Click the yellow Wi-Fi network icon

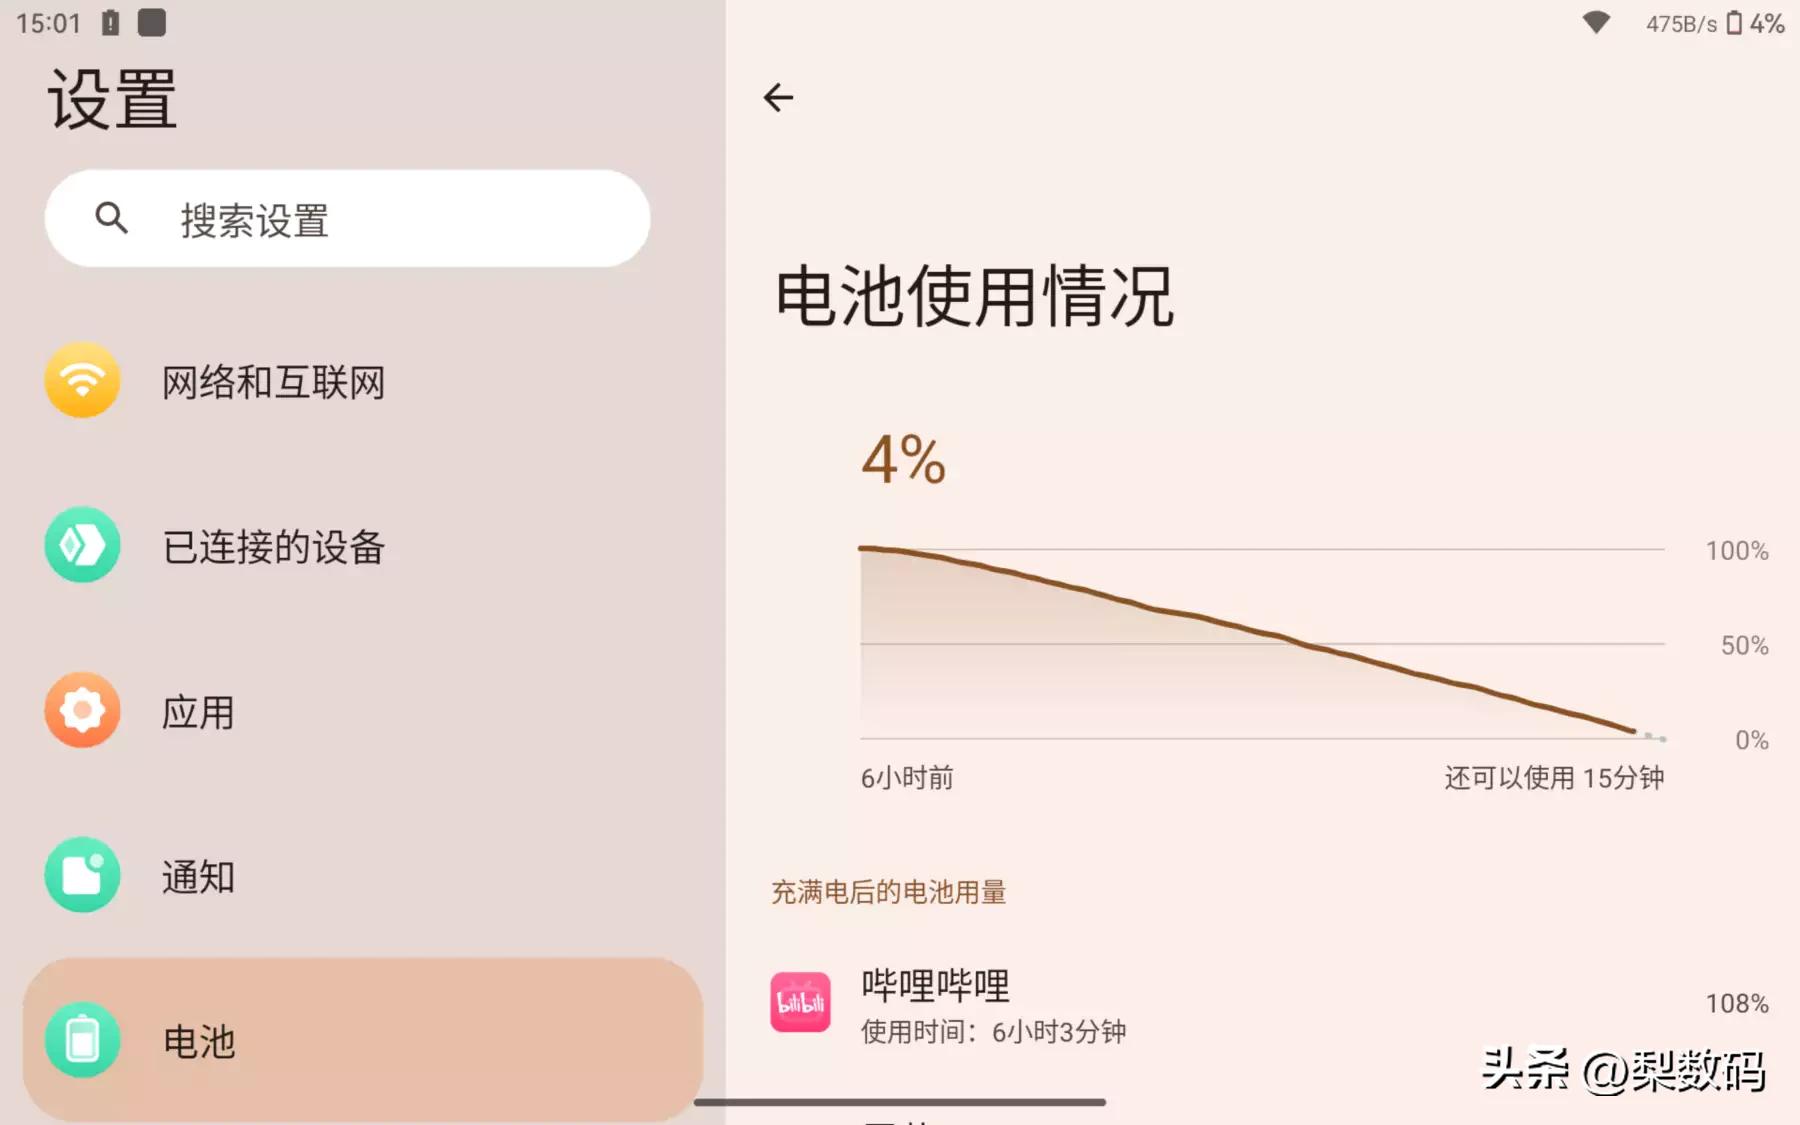(82, 380)
